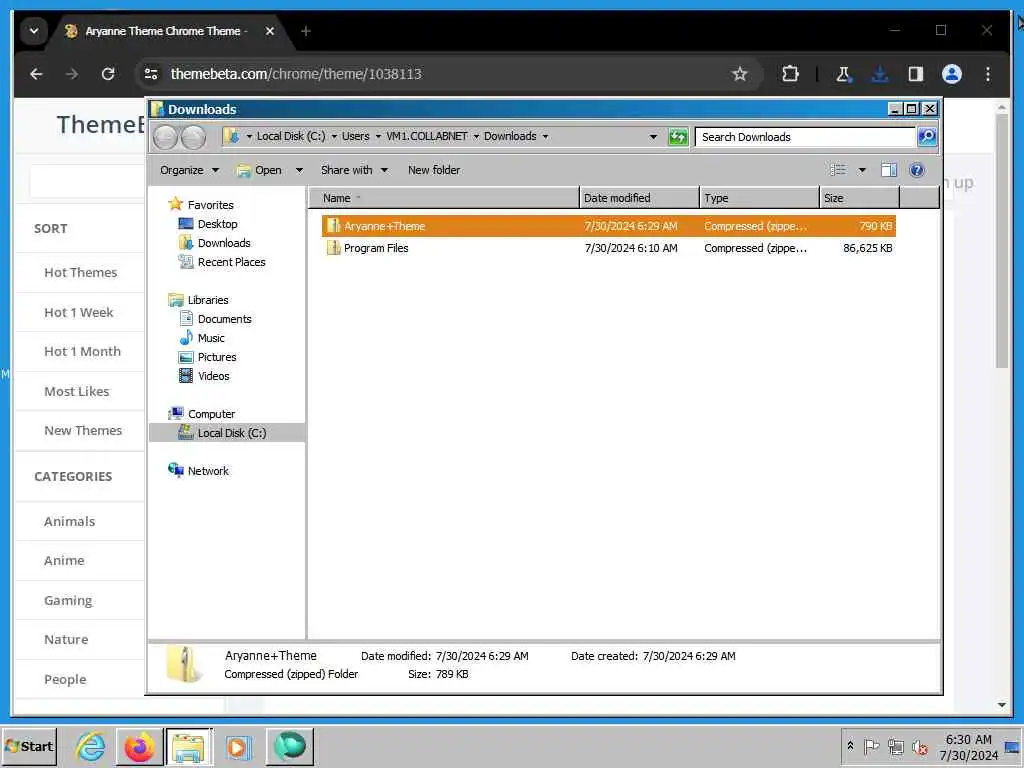Change view with the view icon

[x=838, y=170]
